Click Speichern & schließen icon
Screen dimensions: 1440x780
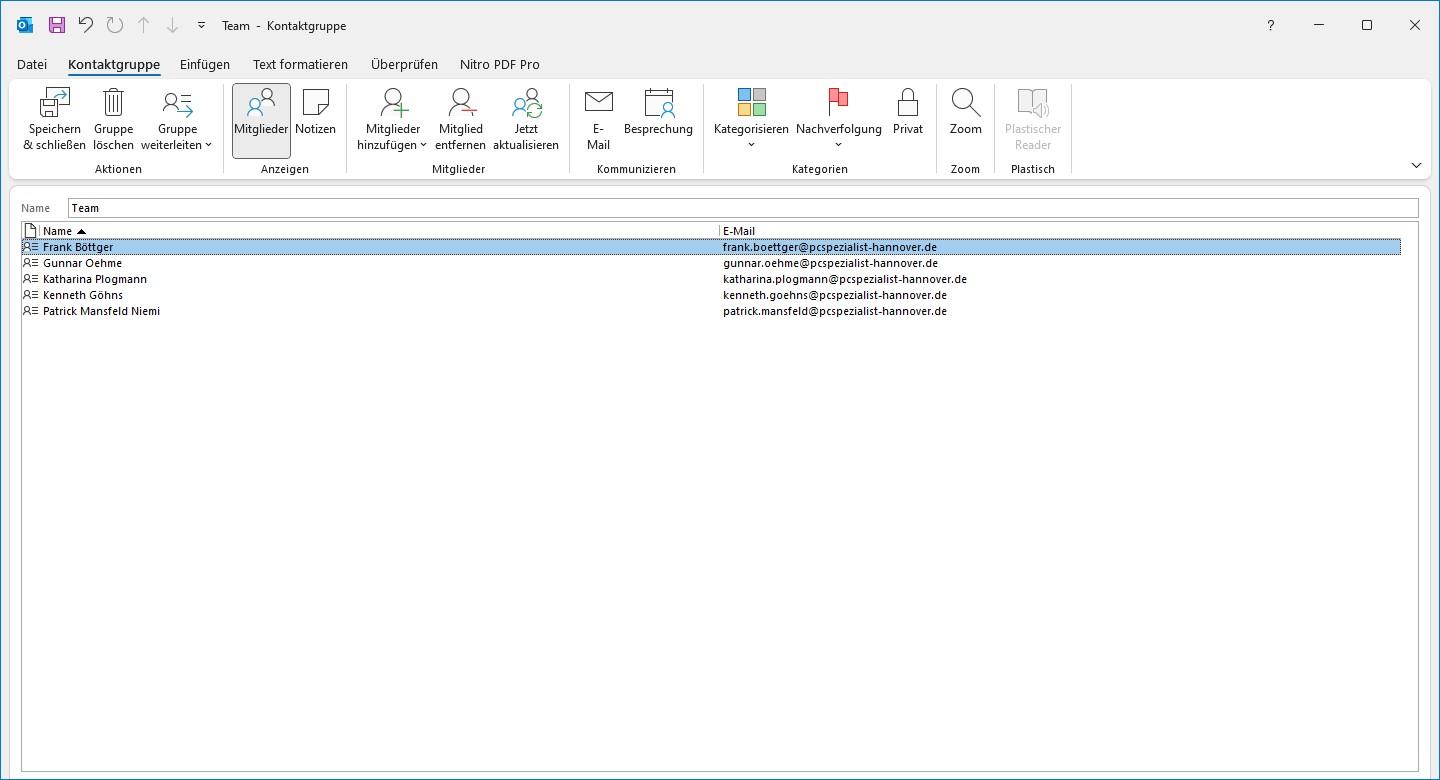click(54, 119)
